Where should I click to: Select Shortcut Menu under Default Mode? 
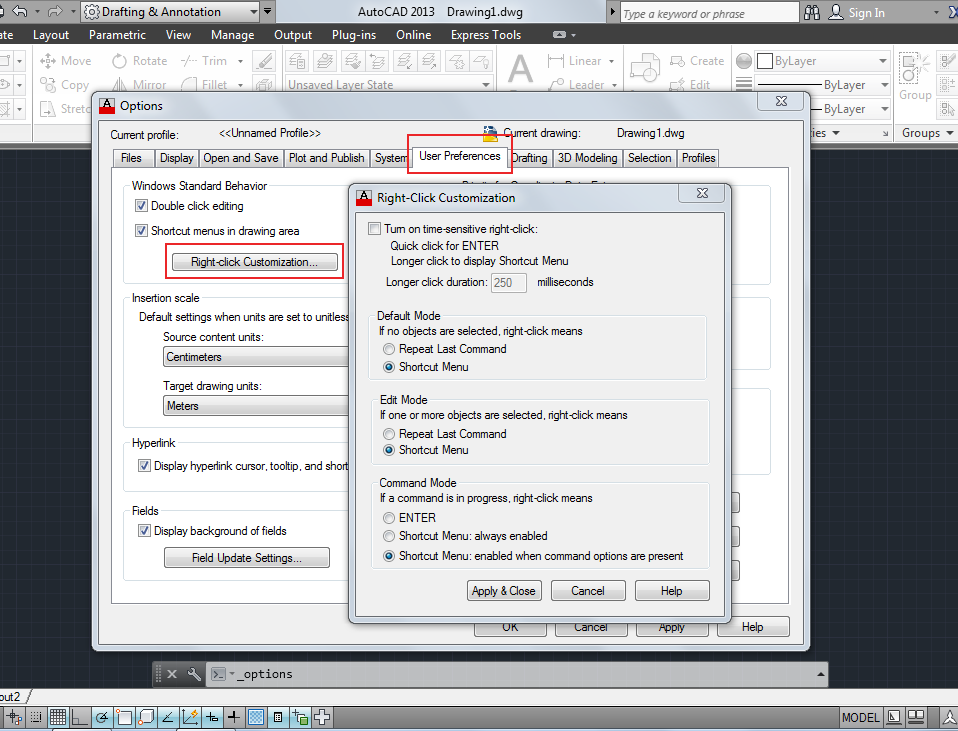click(x=389, y=367)
